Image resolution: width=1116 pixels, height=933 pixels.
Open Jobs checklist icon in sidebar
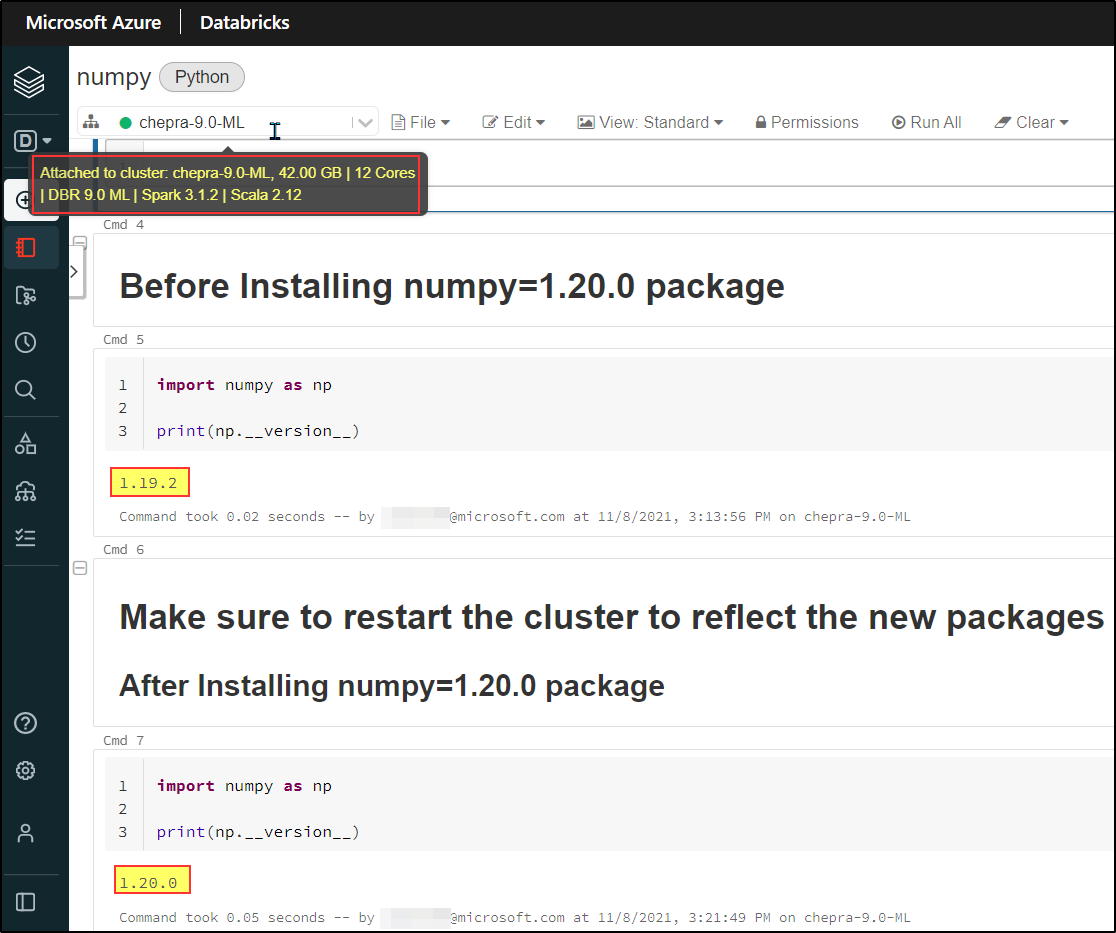click(x=26, y=537)
